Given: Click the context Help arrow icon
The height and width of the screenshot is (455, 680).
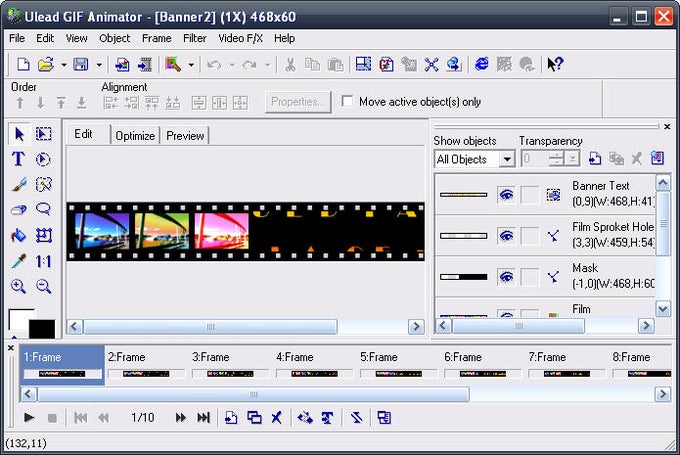Looking at the screenshot, I should tap(555, 64).
